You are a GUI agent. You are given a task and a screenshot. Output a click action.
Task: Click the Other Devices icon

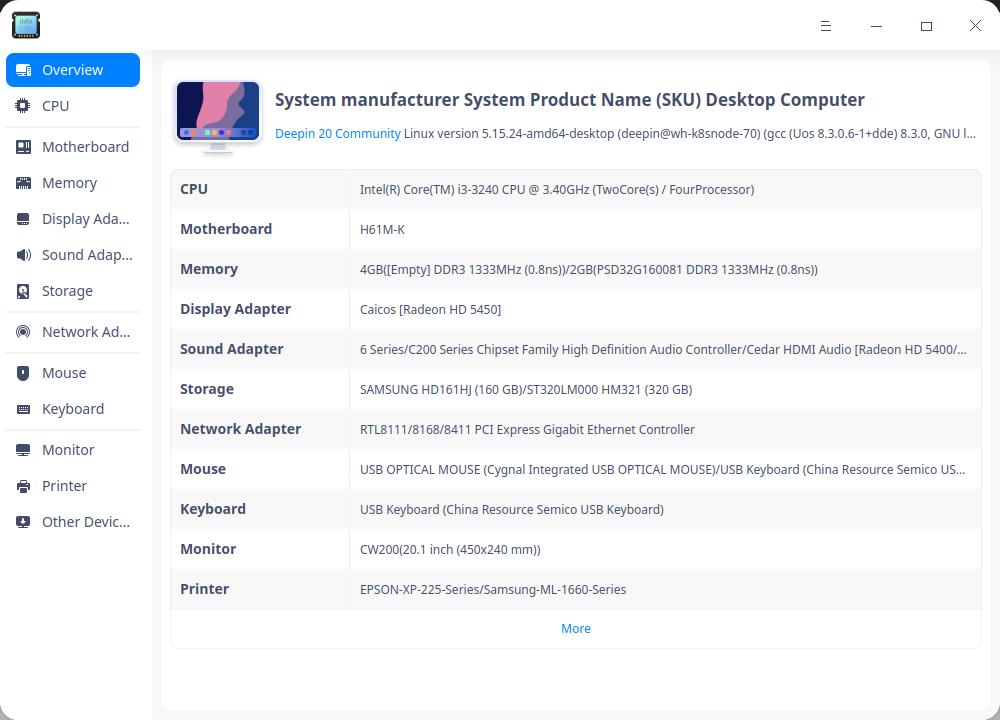pos(23,522)
